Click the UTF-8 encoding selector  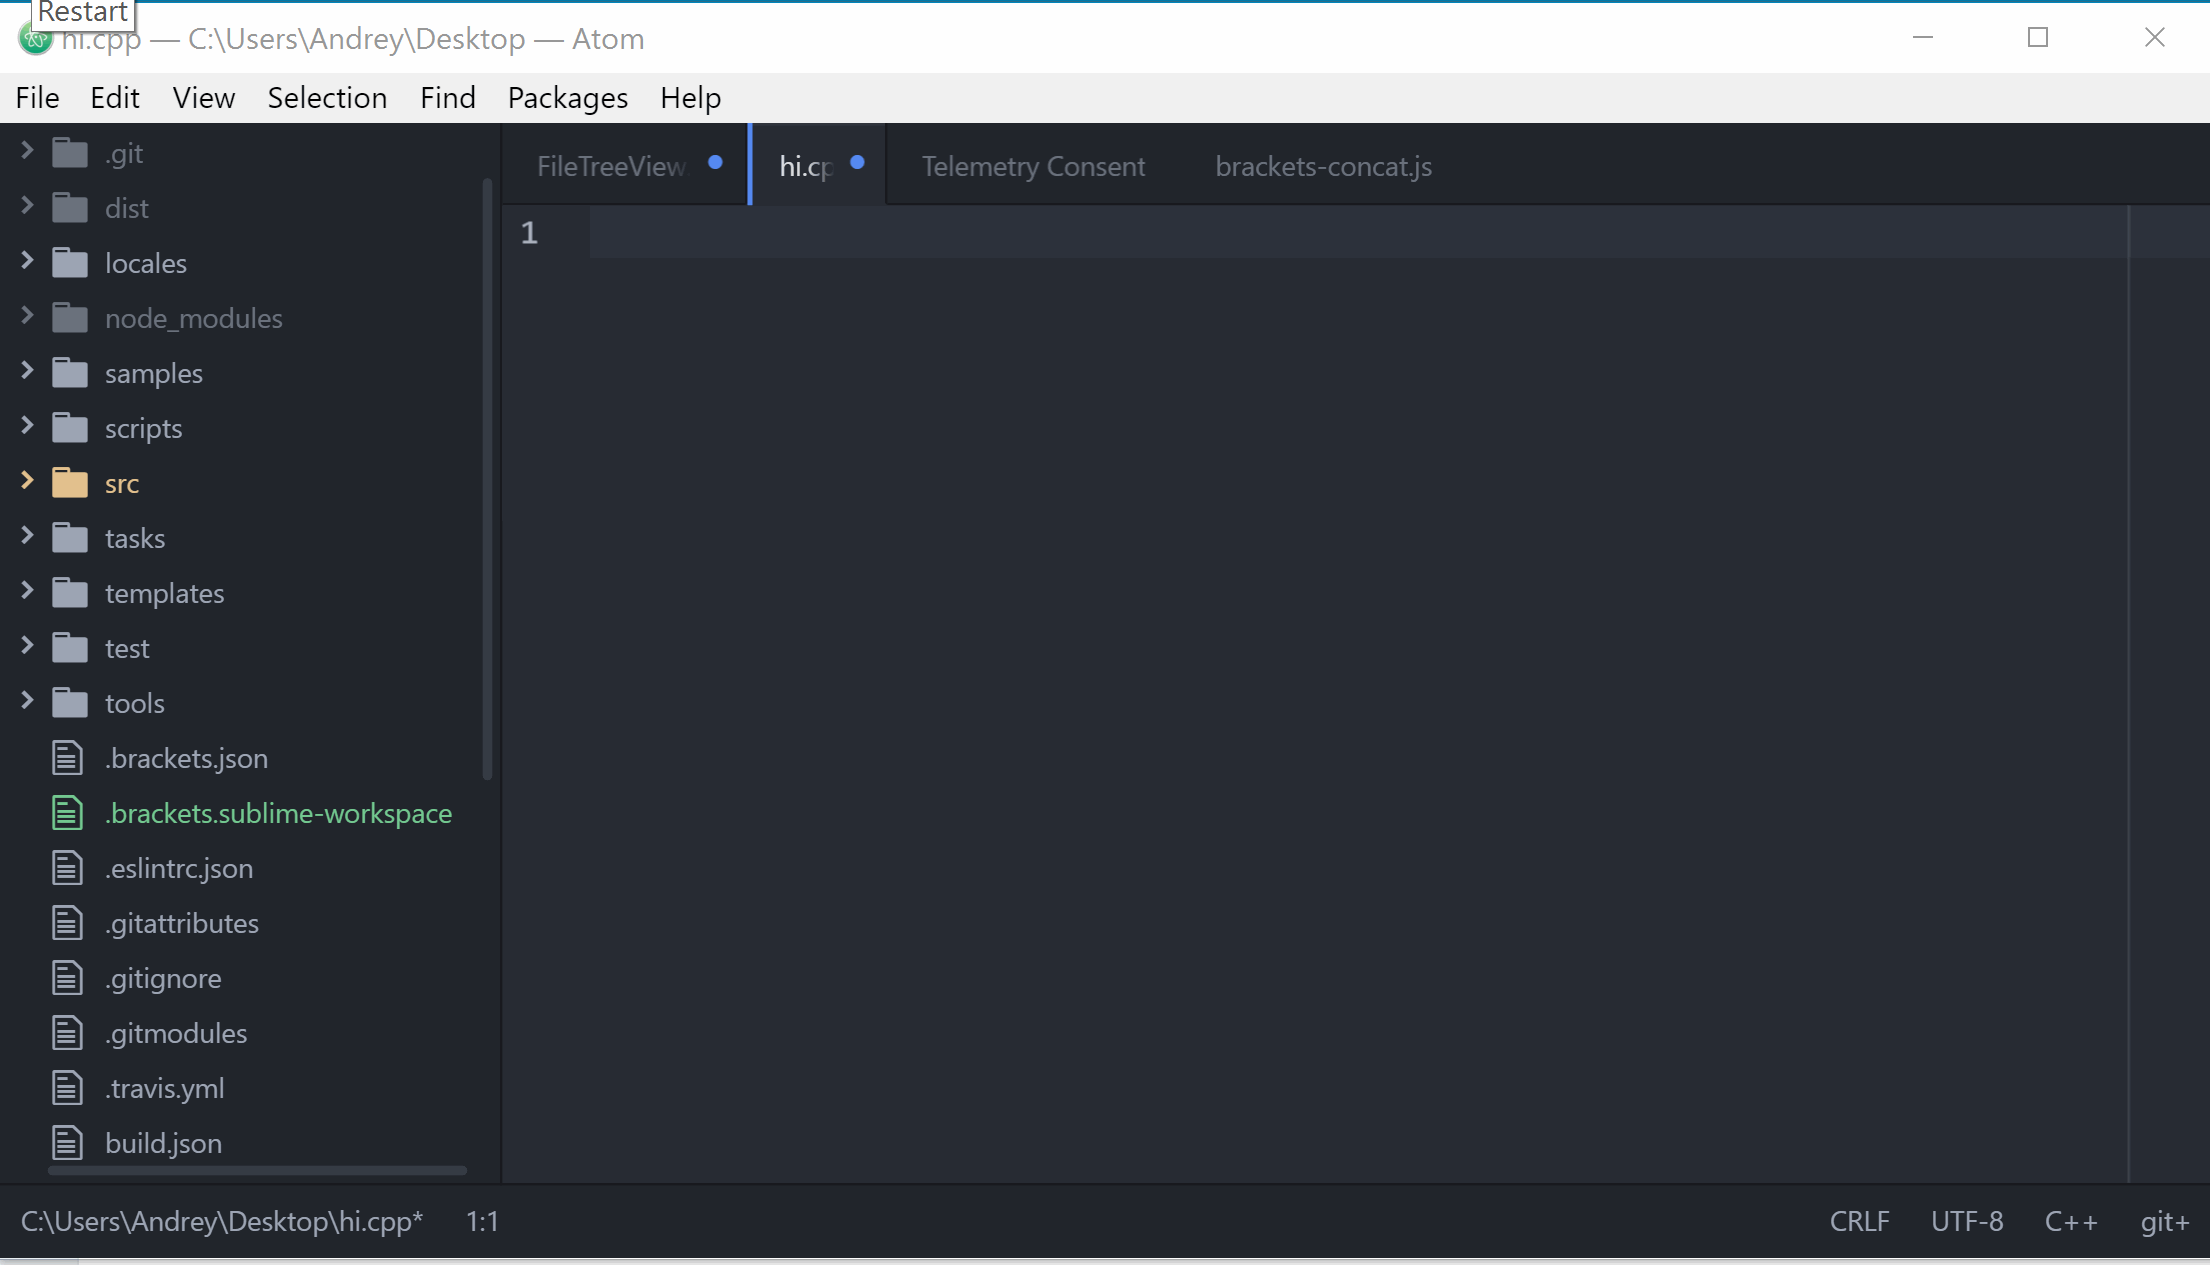(1966, 1221)
